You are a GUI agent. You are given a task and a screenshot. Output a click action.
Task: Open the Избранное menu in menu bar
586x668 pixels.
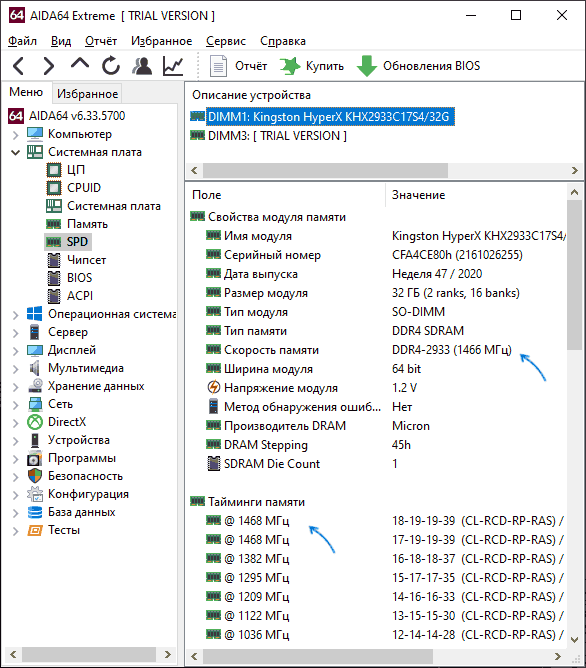(x=161, y=41)
